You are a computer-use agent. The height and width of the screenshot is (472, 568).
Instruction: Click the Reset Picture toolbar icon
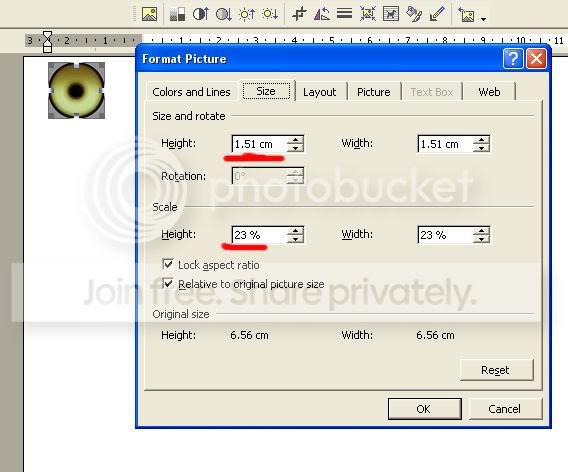click(466, 15)
